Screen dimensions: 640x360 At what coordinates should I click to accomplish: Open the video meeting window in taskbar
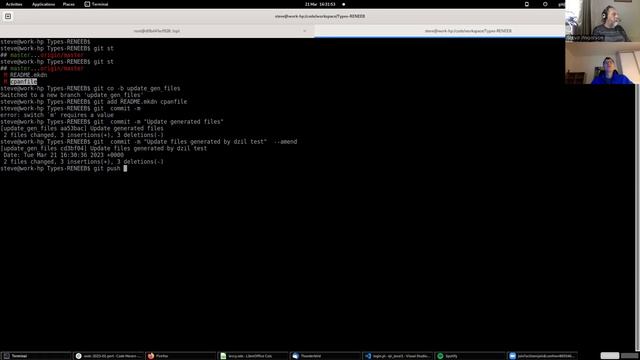(542, 356)
